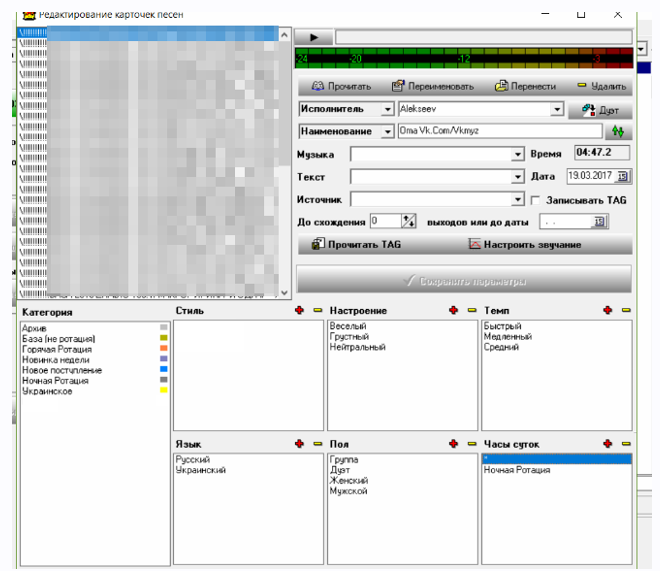Viewport: 660px width, 571px height.
Task: Click the Время duration field
Action: pyautogui.click(x=602, y=152)
